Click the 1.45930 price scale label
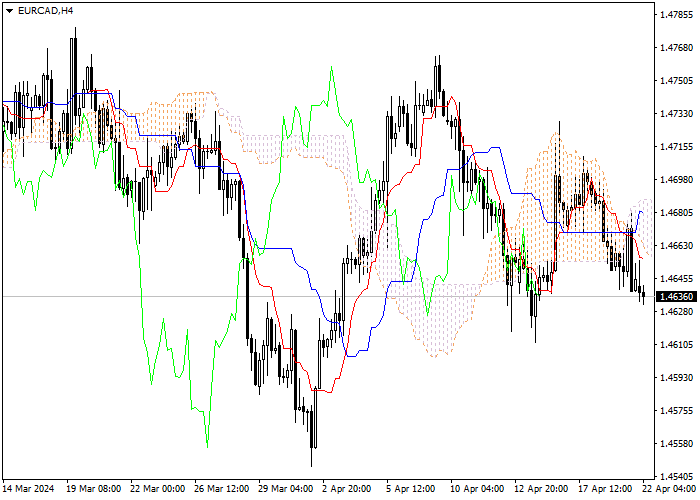This screenshot has width=700, height=500. (x=676, y=378)
